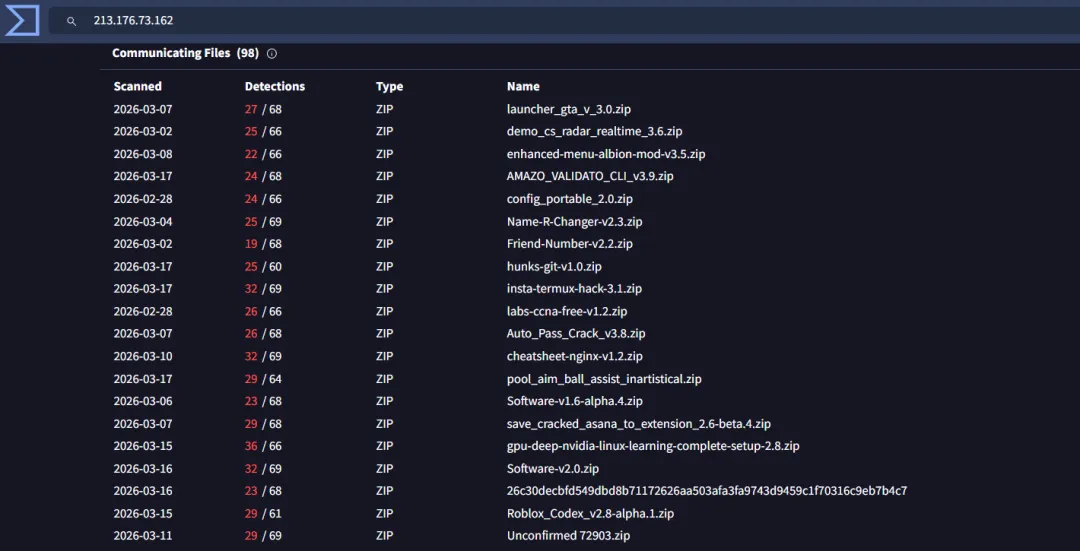Click scan date 2026-03-04
Image resolution: width=1080 pixels, height=551 pixels.
(143, 222)
